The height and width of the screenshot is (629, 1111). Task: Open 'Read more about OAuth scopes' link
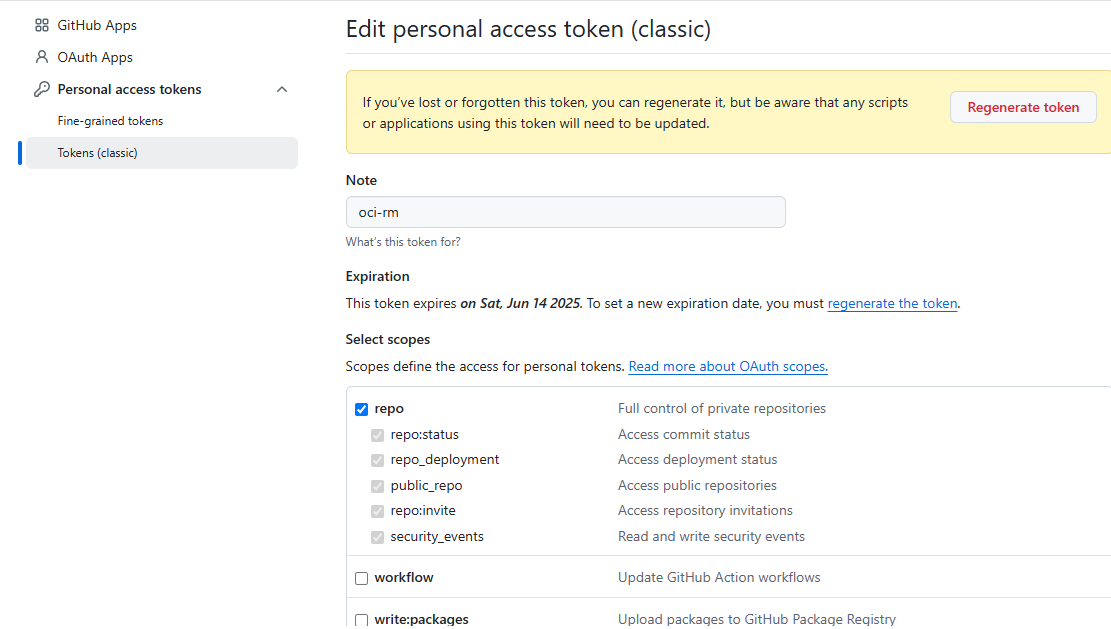pos(728,367)
